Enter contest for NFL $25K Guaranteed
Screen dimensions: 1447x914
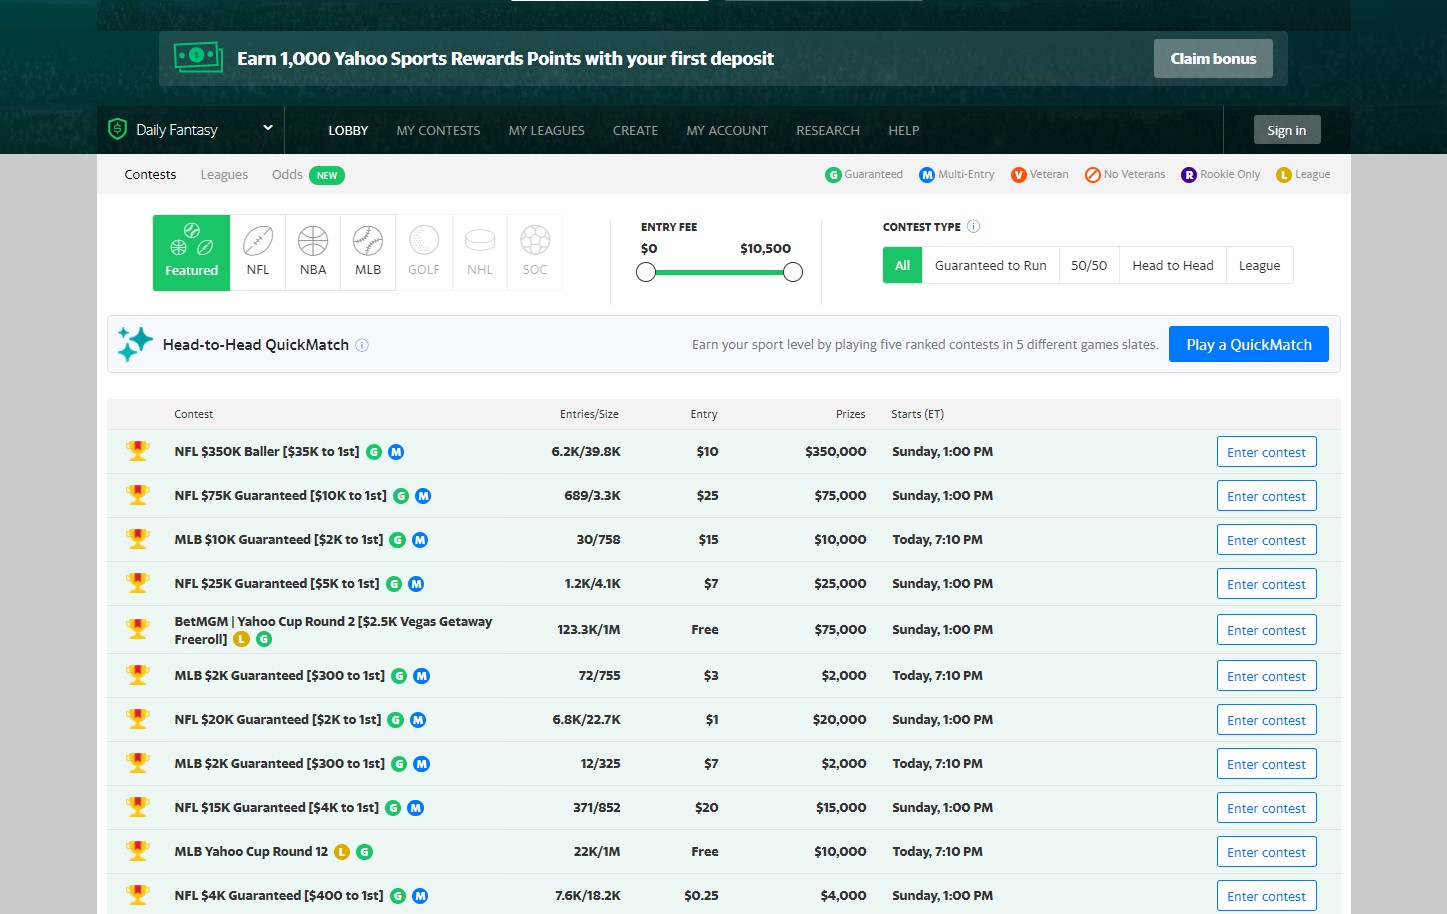pos(1266,584)
